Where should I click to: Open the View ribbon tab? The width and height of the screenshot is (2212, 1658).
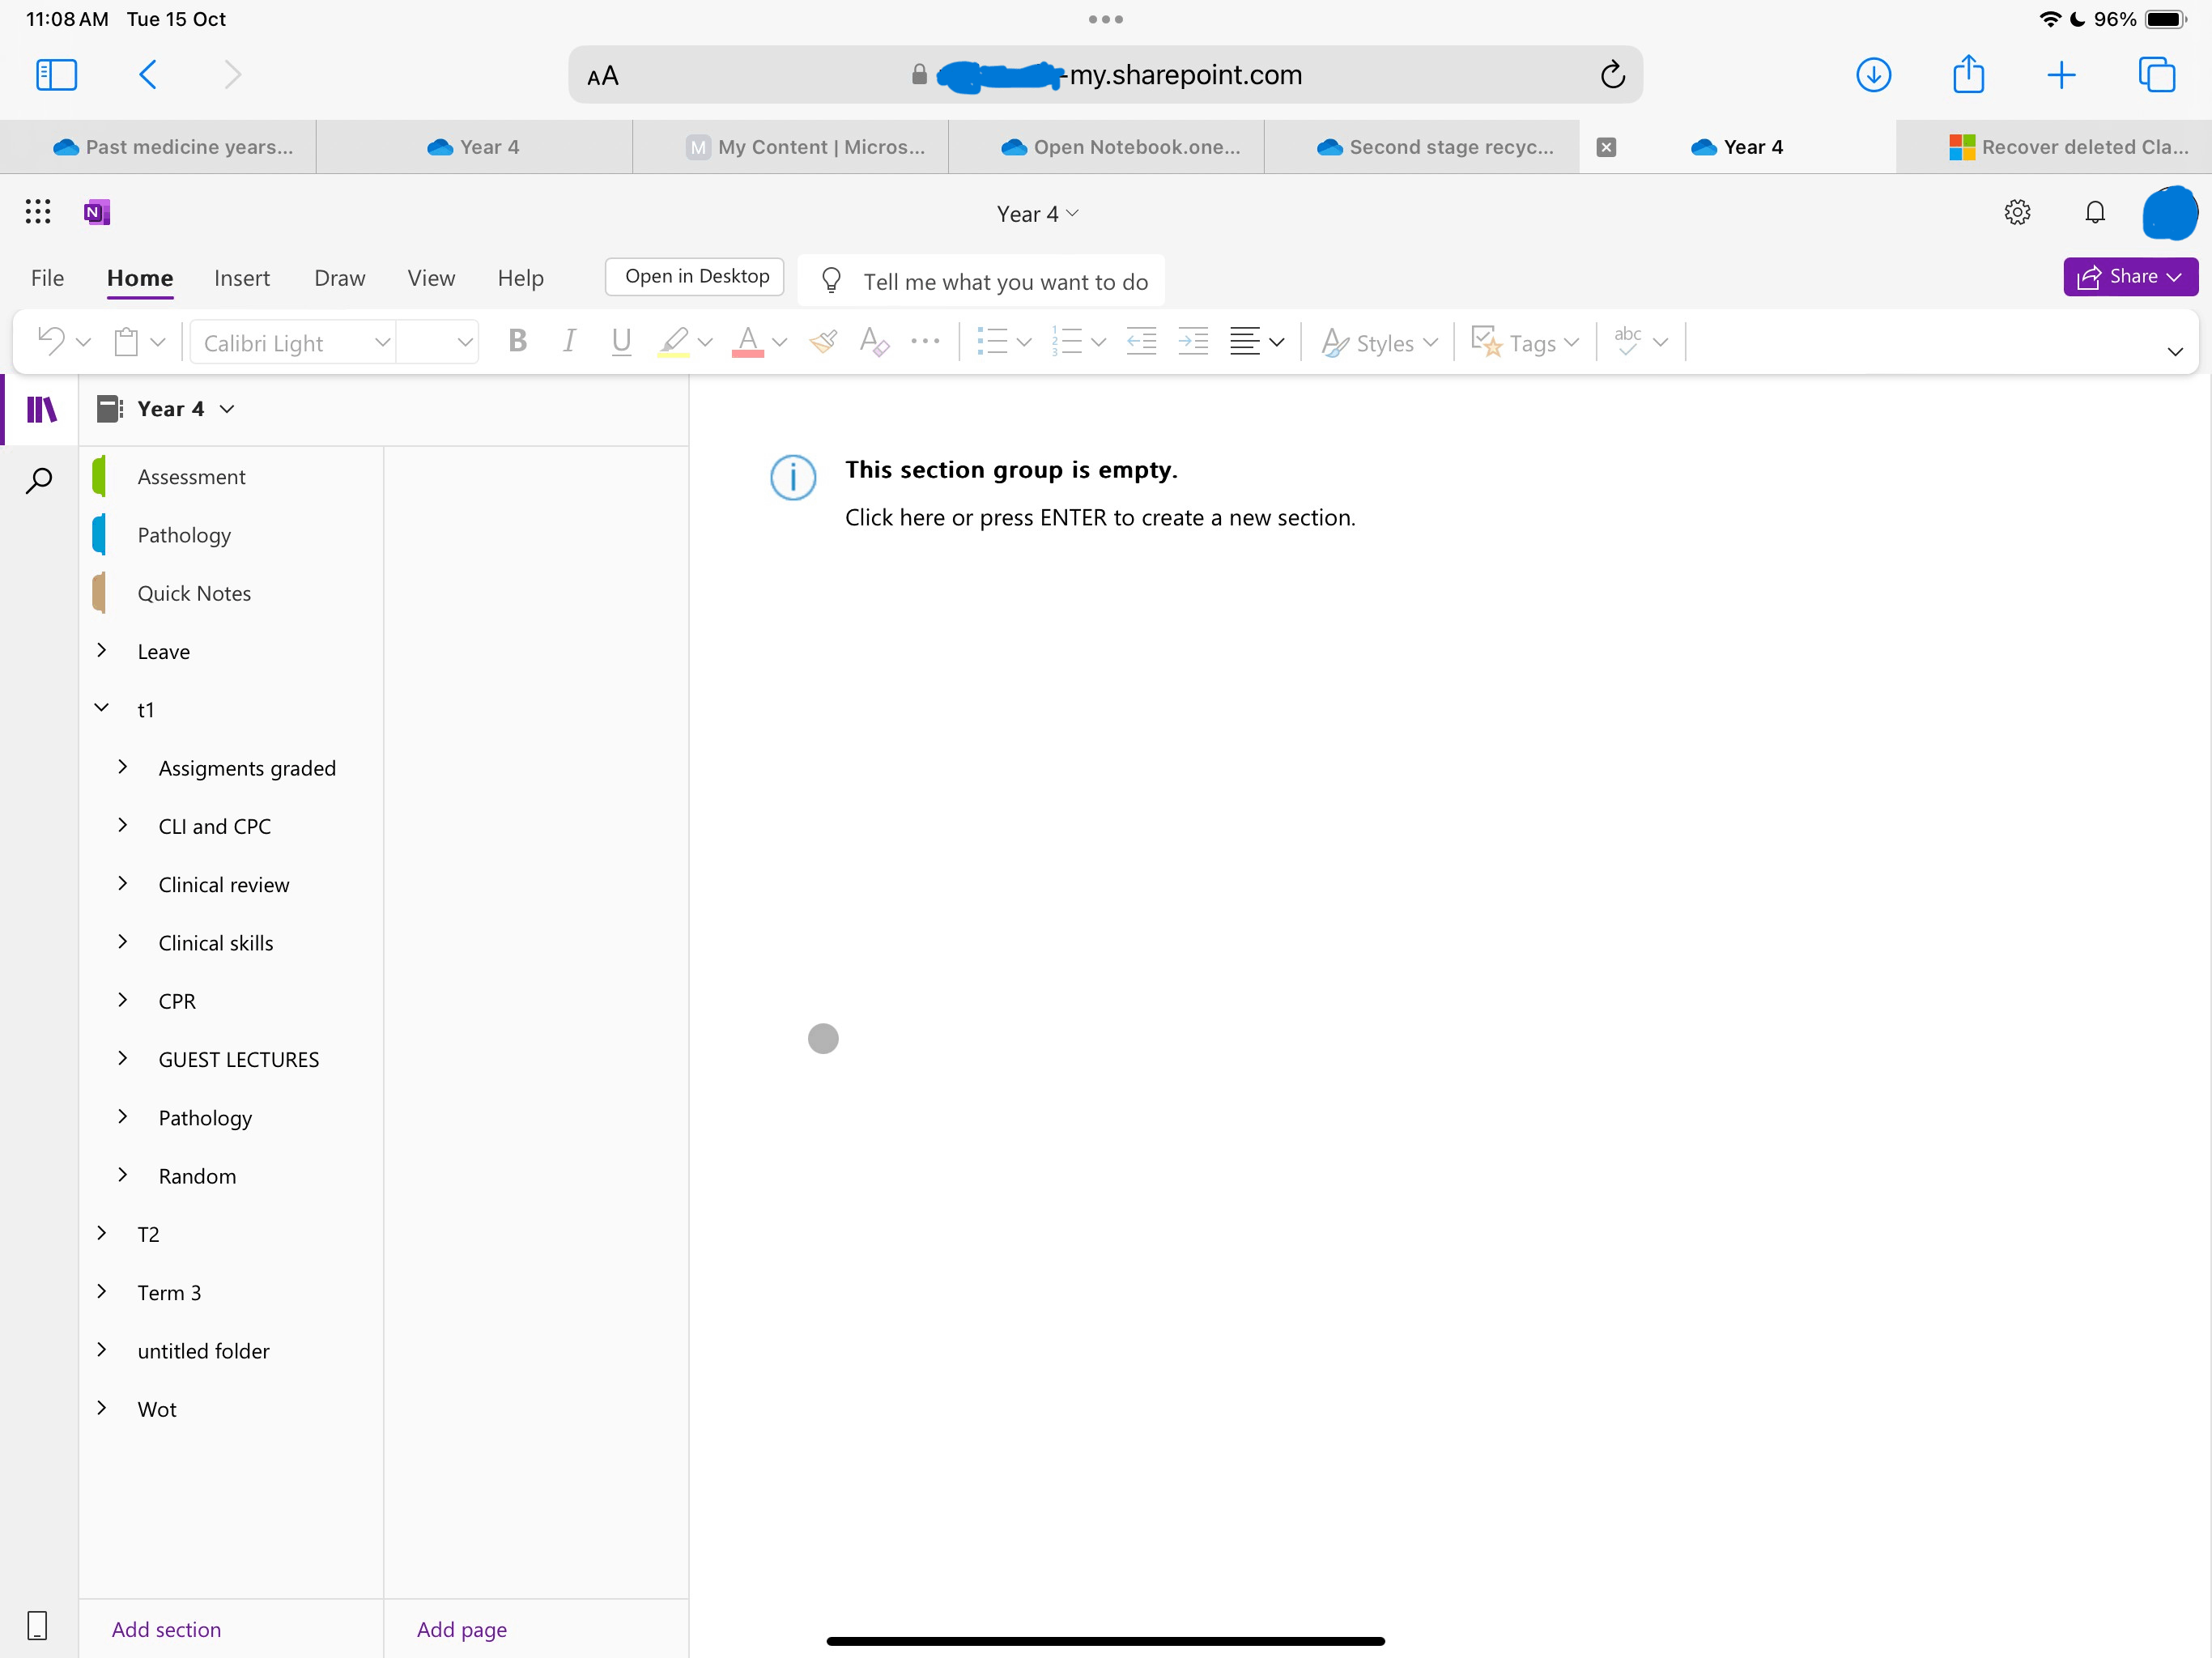(x=431, y=278)
